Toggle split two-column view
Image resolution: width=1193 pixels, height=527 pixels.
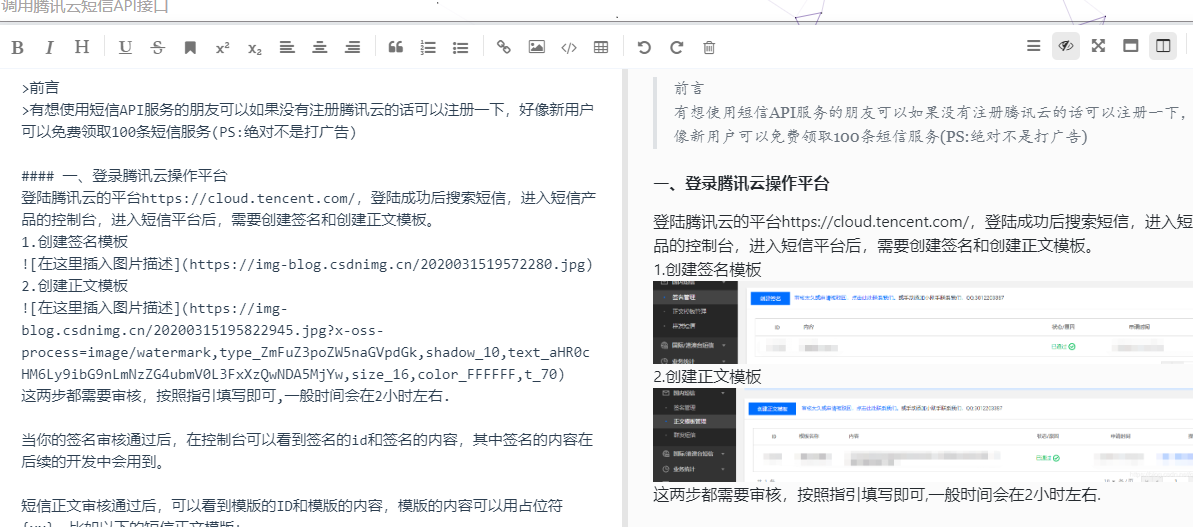click(x=1163, y=46)
